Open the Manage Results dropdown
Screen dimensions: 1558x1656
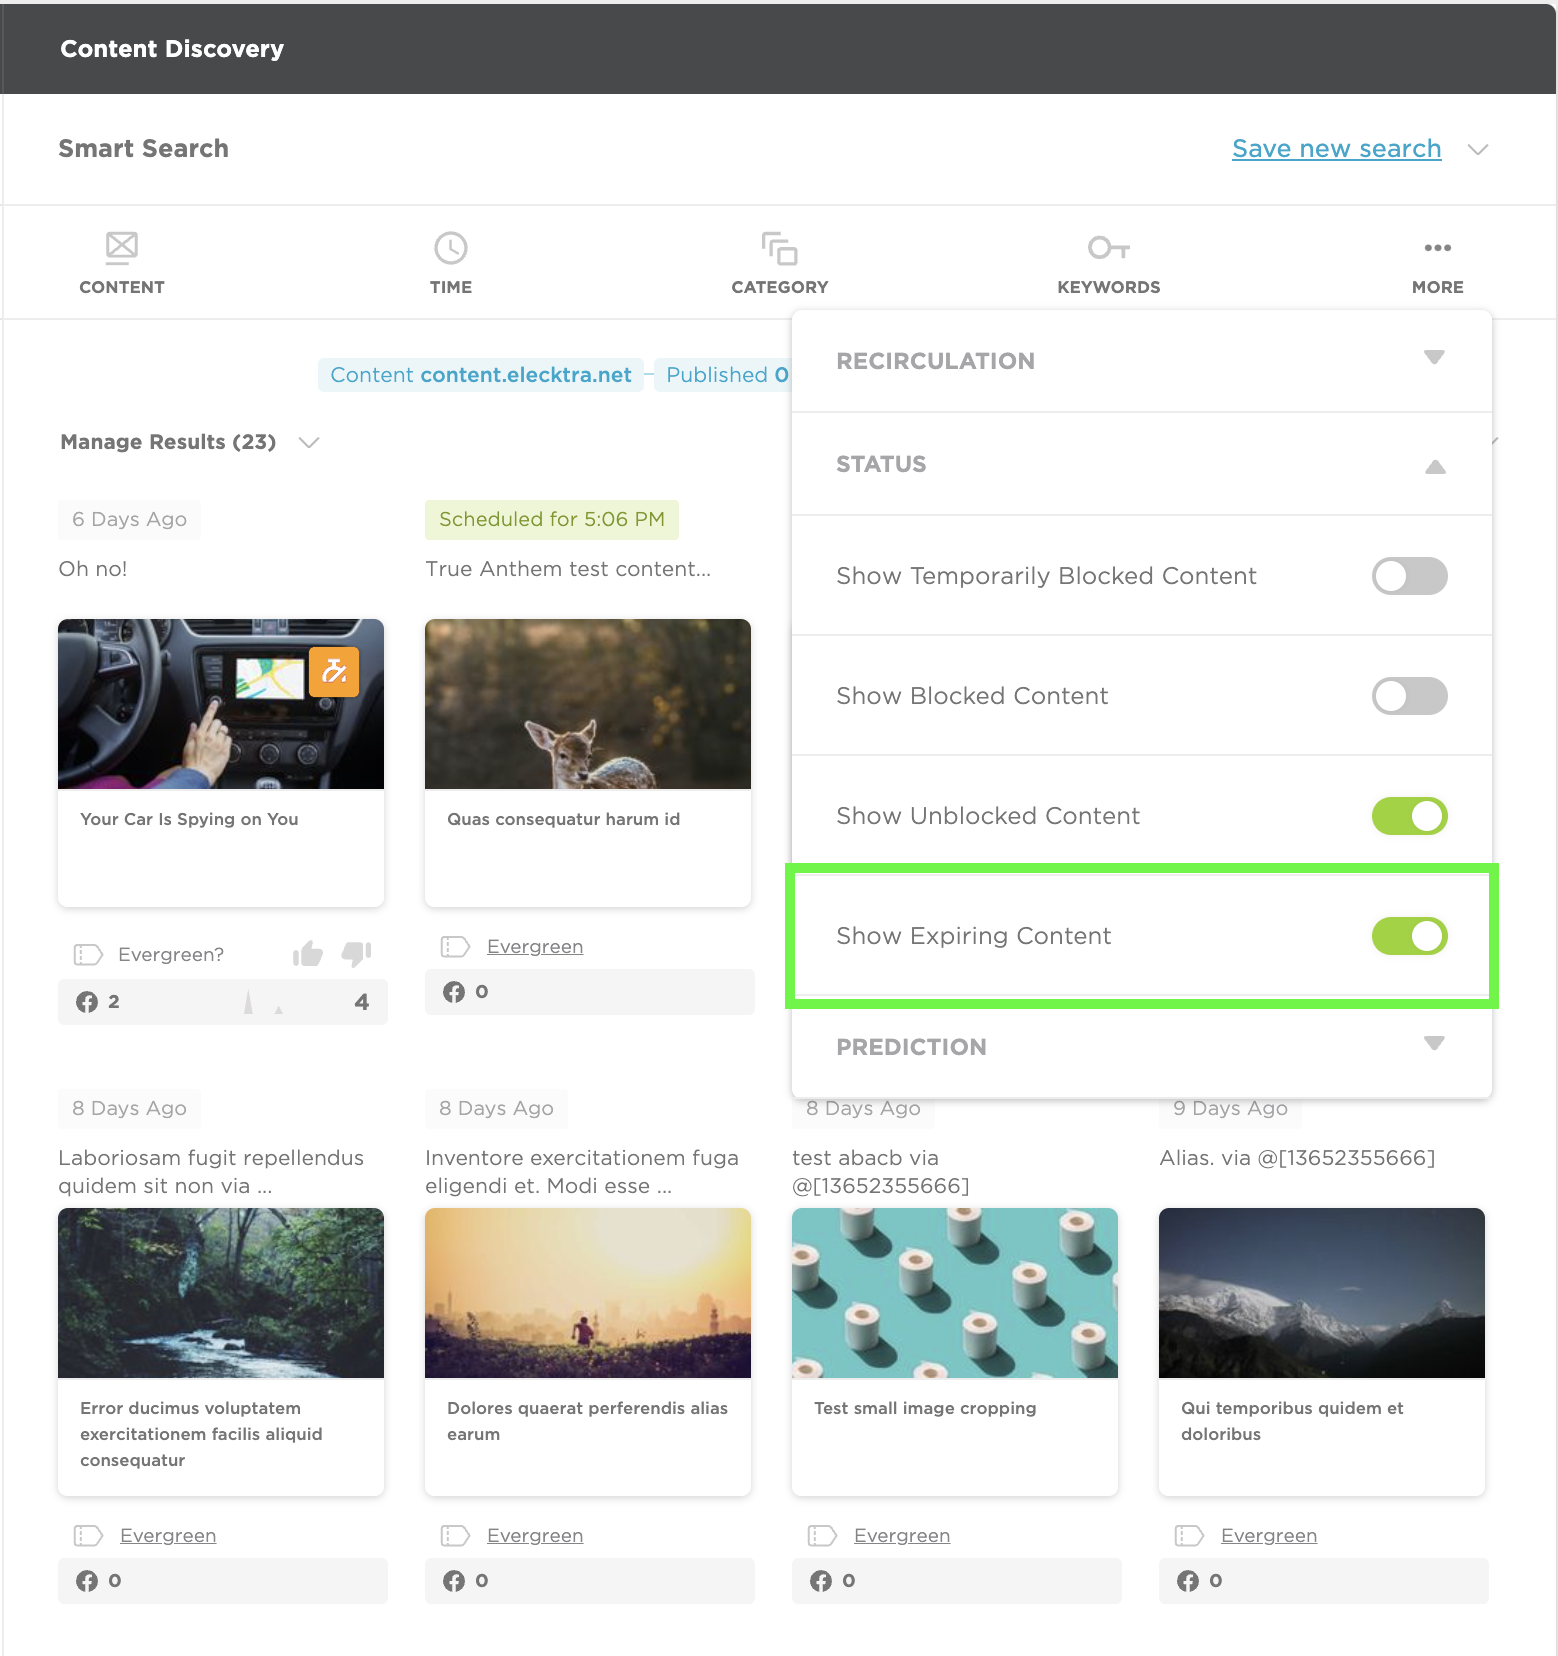point(189,442)
